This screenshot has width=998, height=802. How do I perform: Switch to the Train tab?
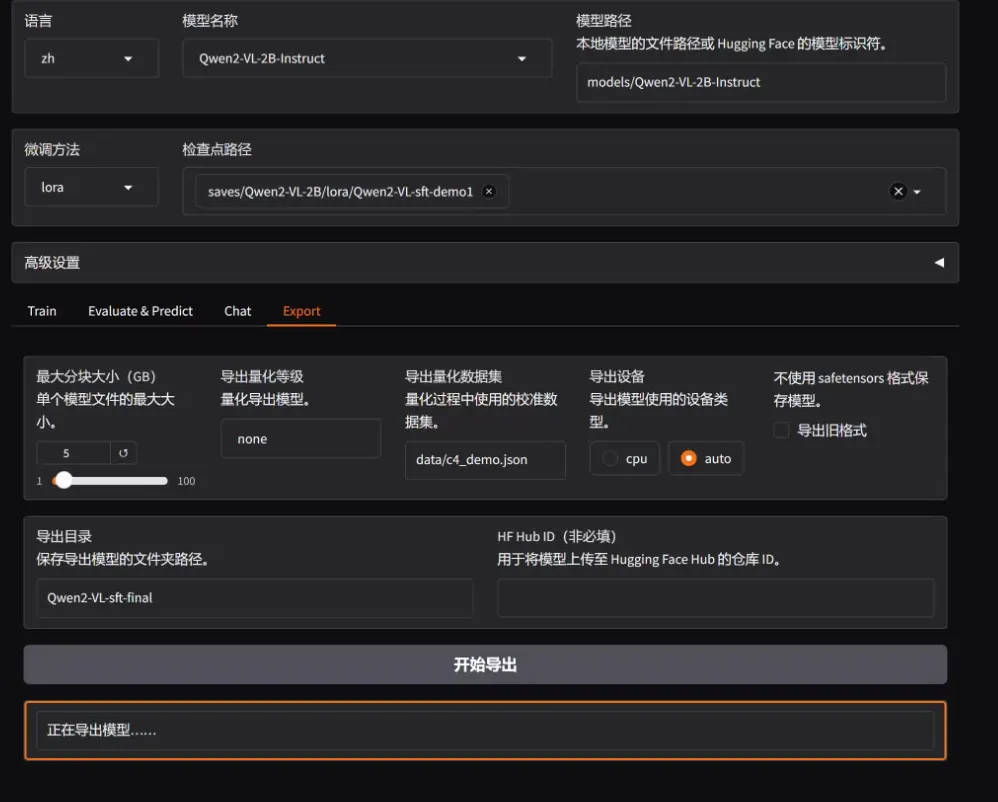42,311
